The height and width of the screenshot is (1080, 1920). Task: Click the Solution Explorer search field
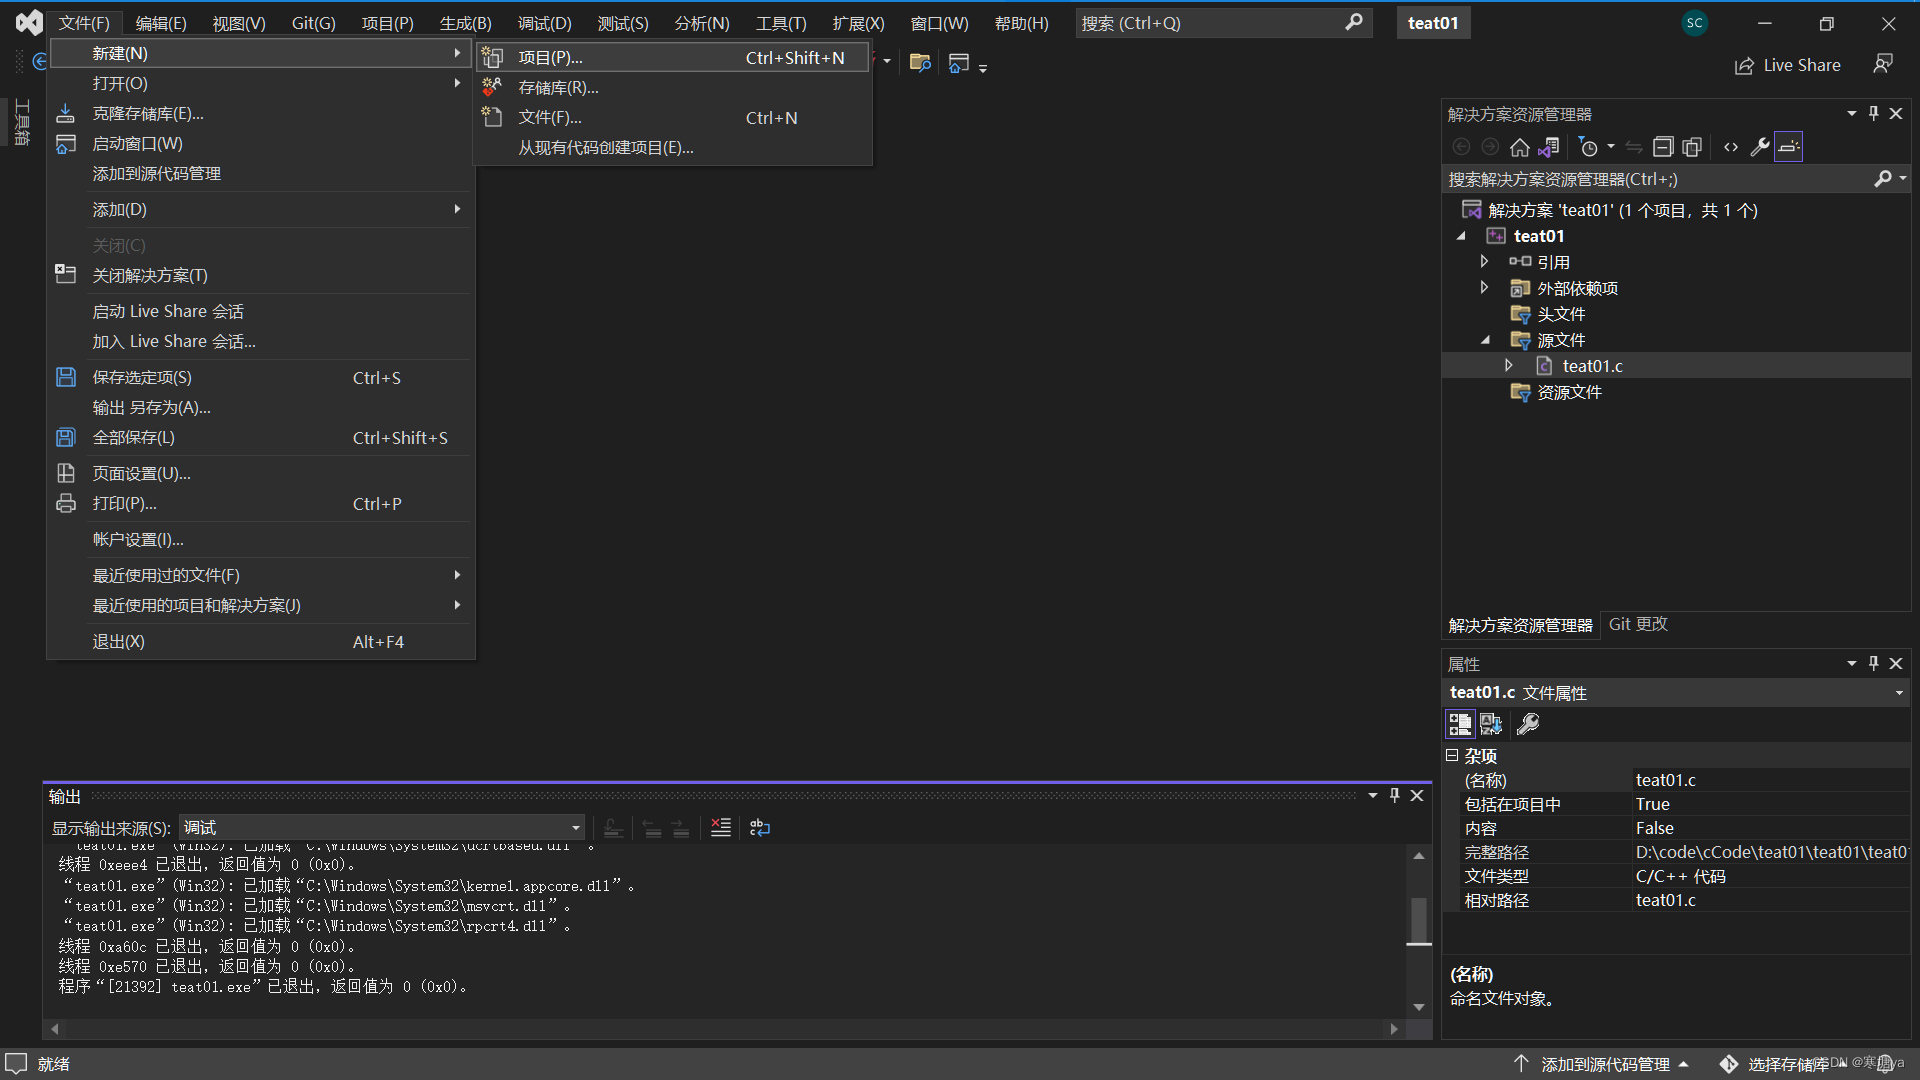[x=1658, y=179]
